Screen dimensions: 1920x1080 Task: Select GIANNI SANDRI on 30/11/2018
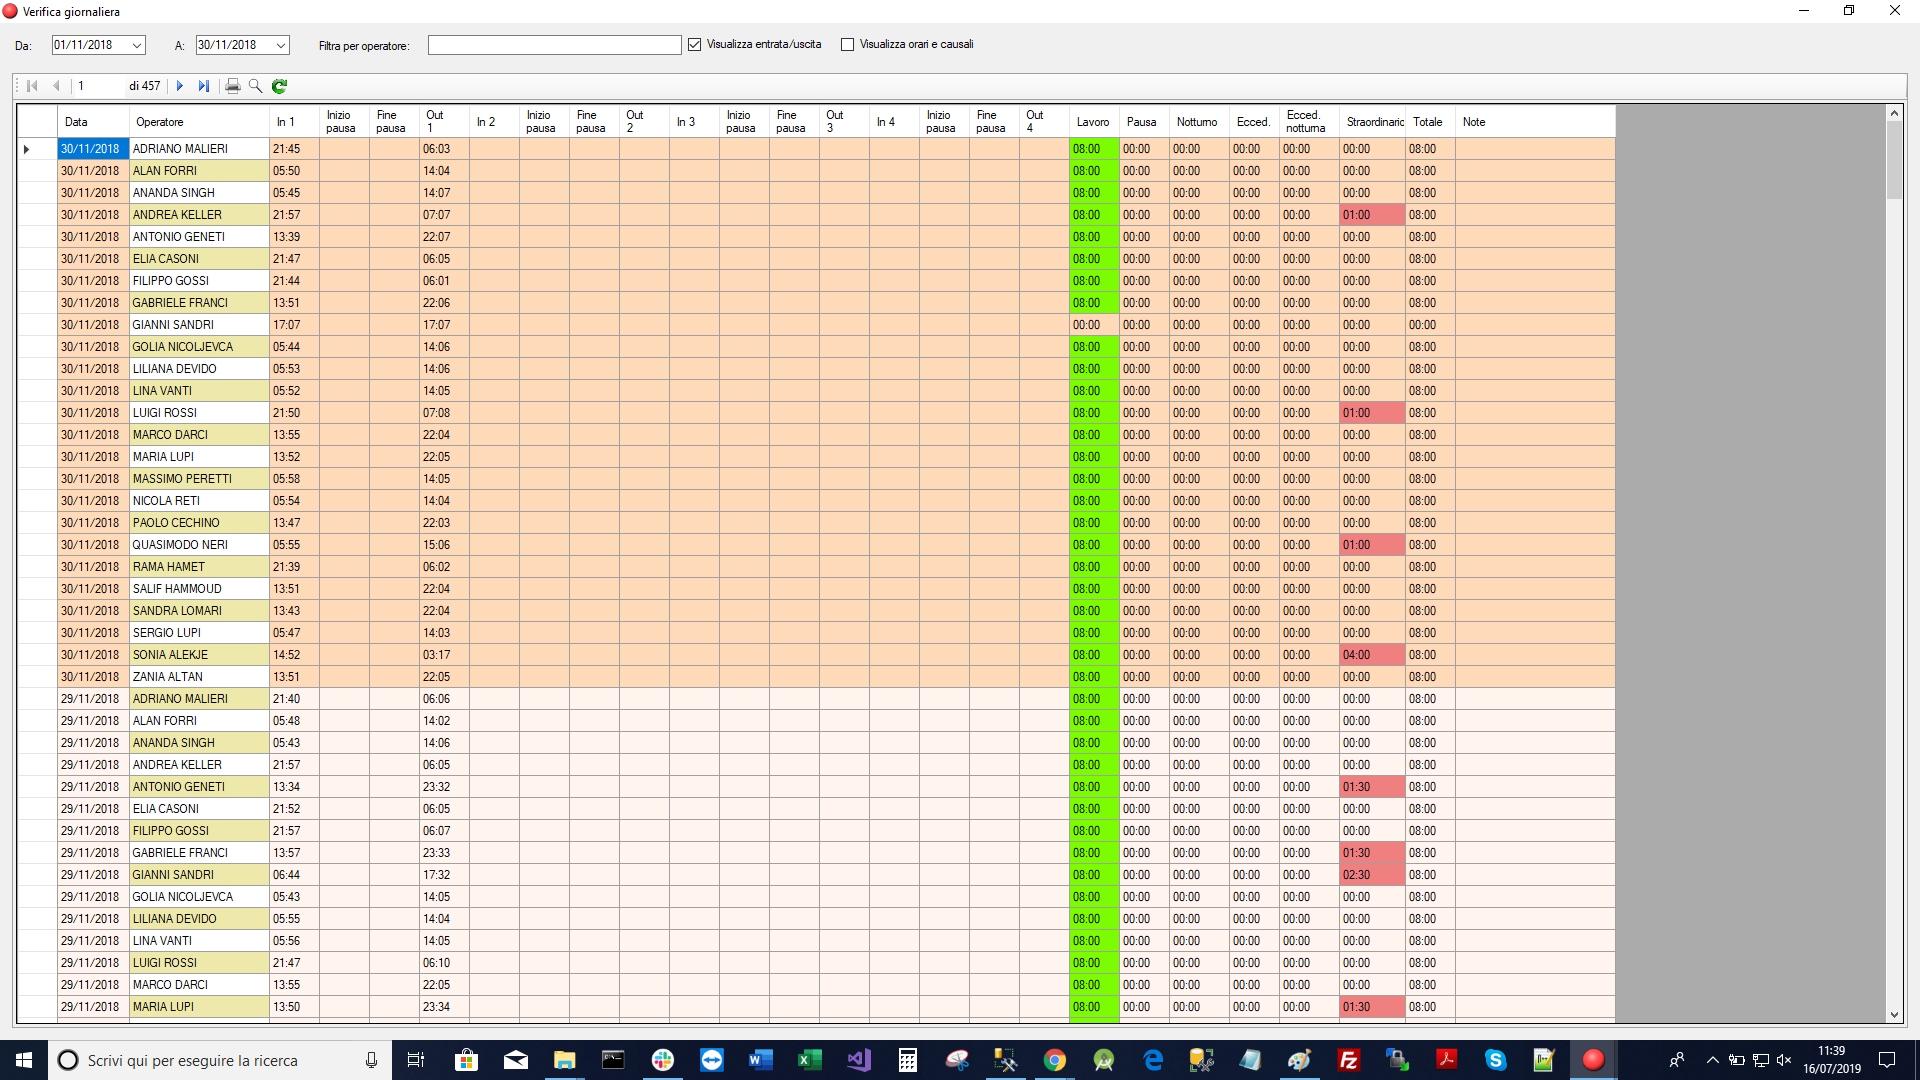[x=199, y=325]
